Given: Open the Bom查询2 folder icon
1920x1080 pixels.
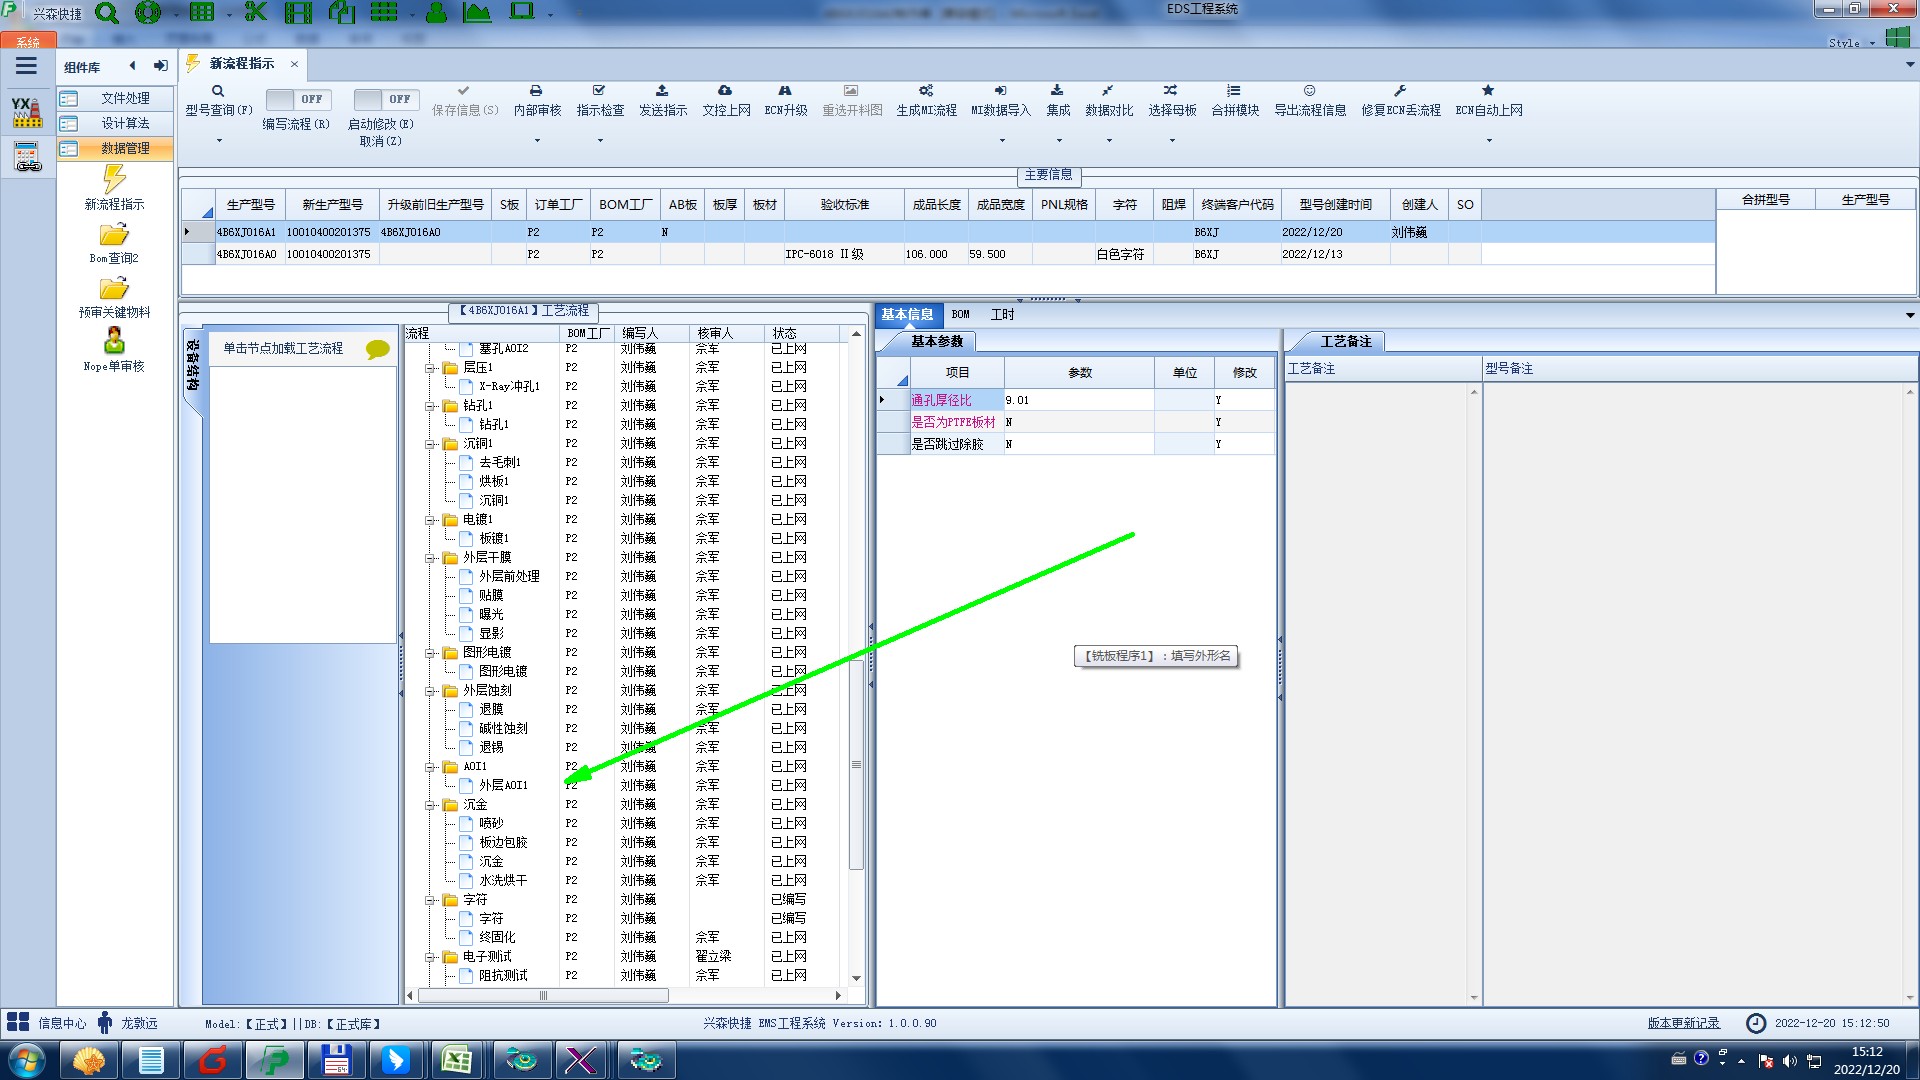Looking at the screenshot, I should [x=114, y=236].
